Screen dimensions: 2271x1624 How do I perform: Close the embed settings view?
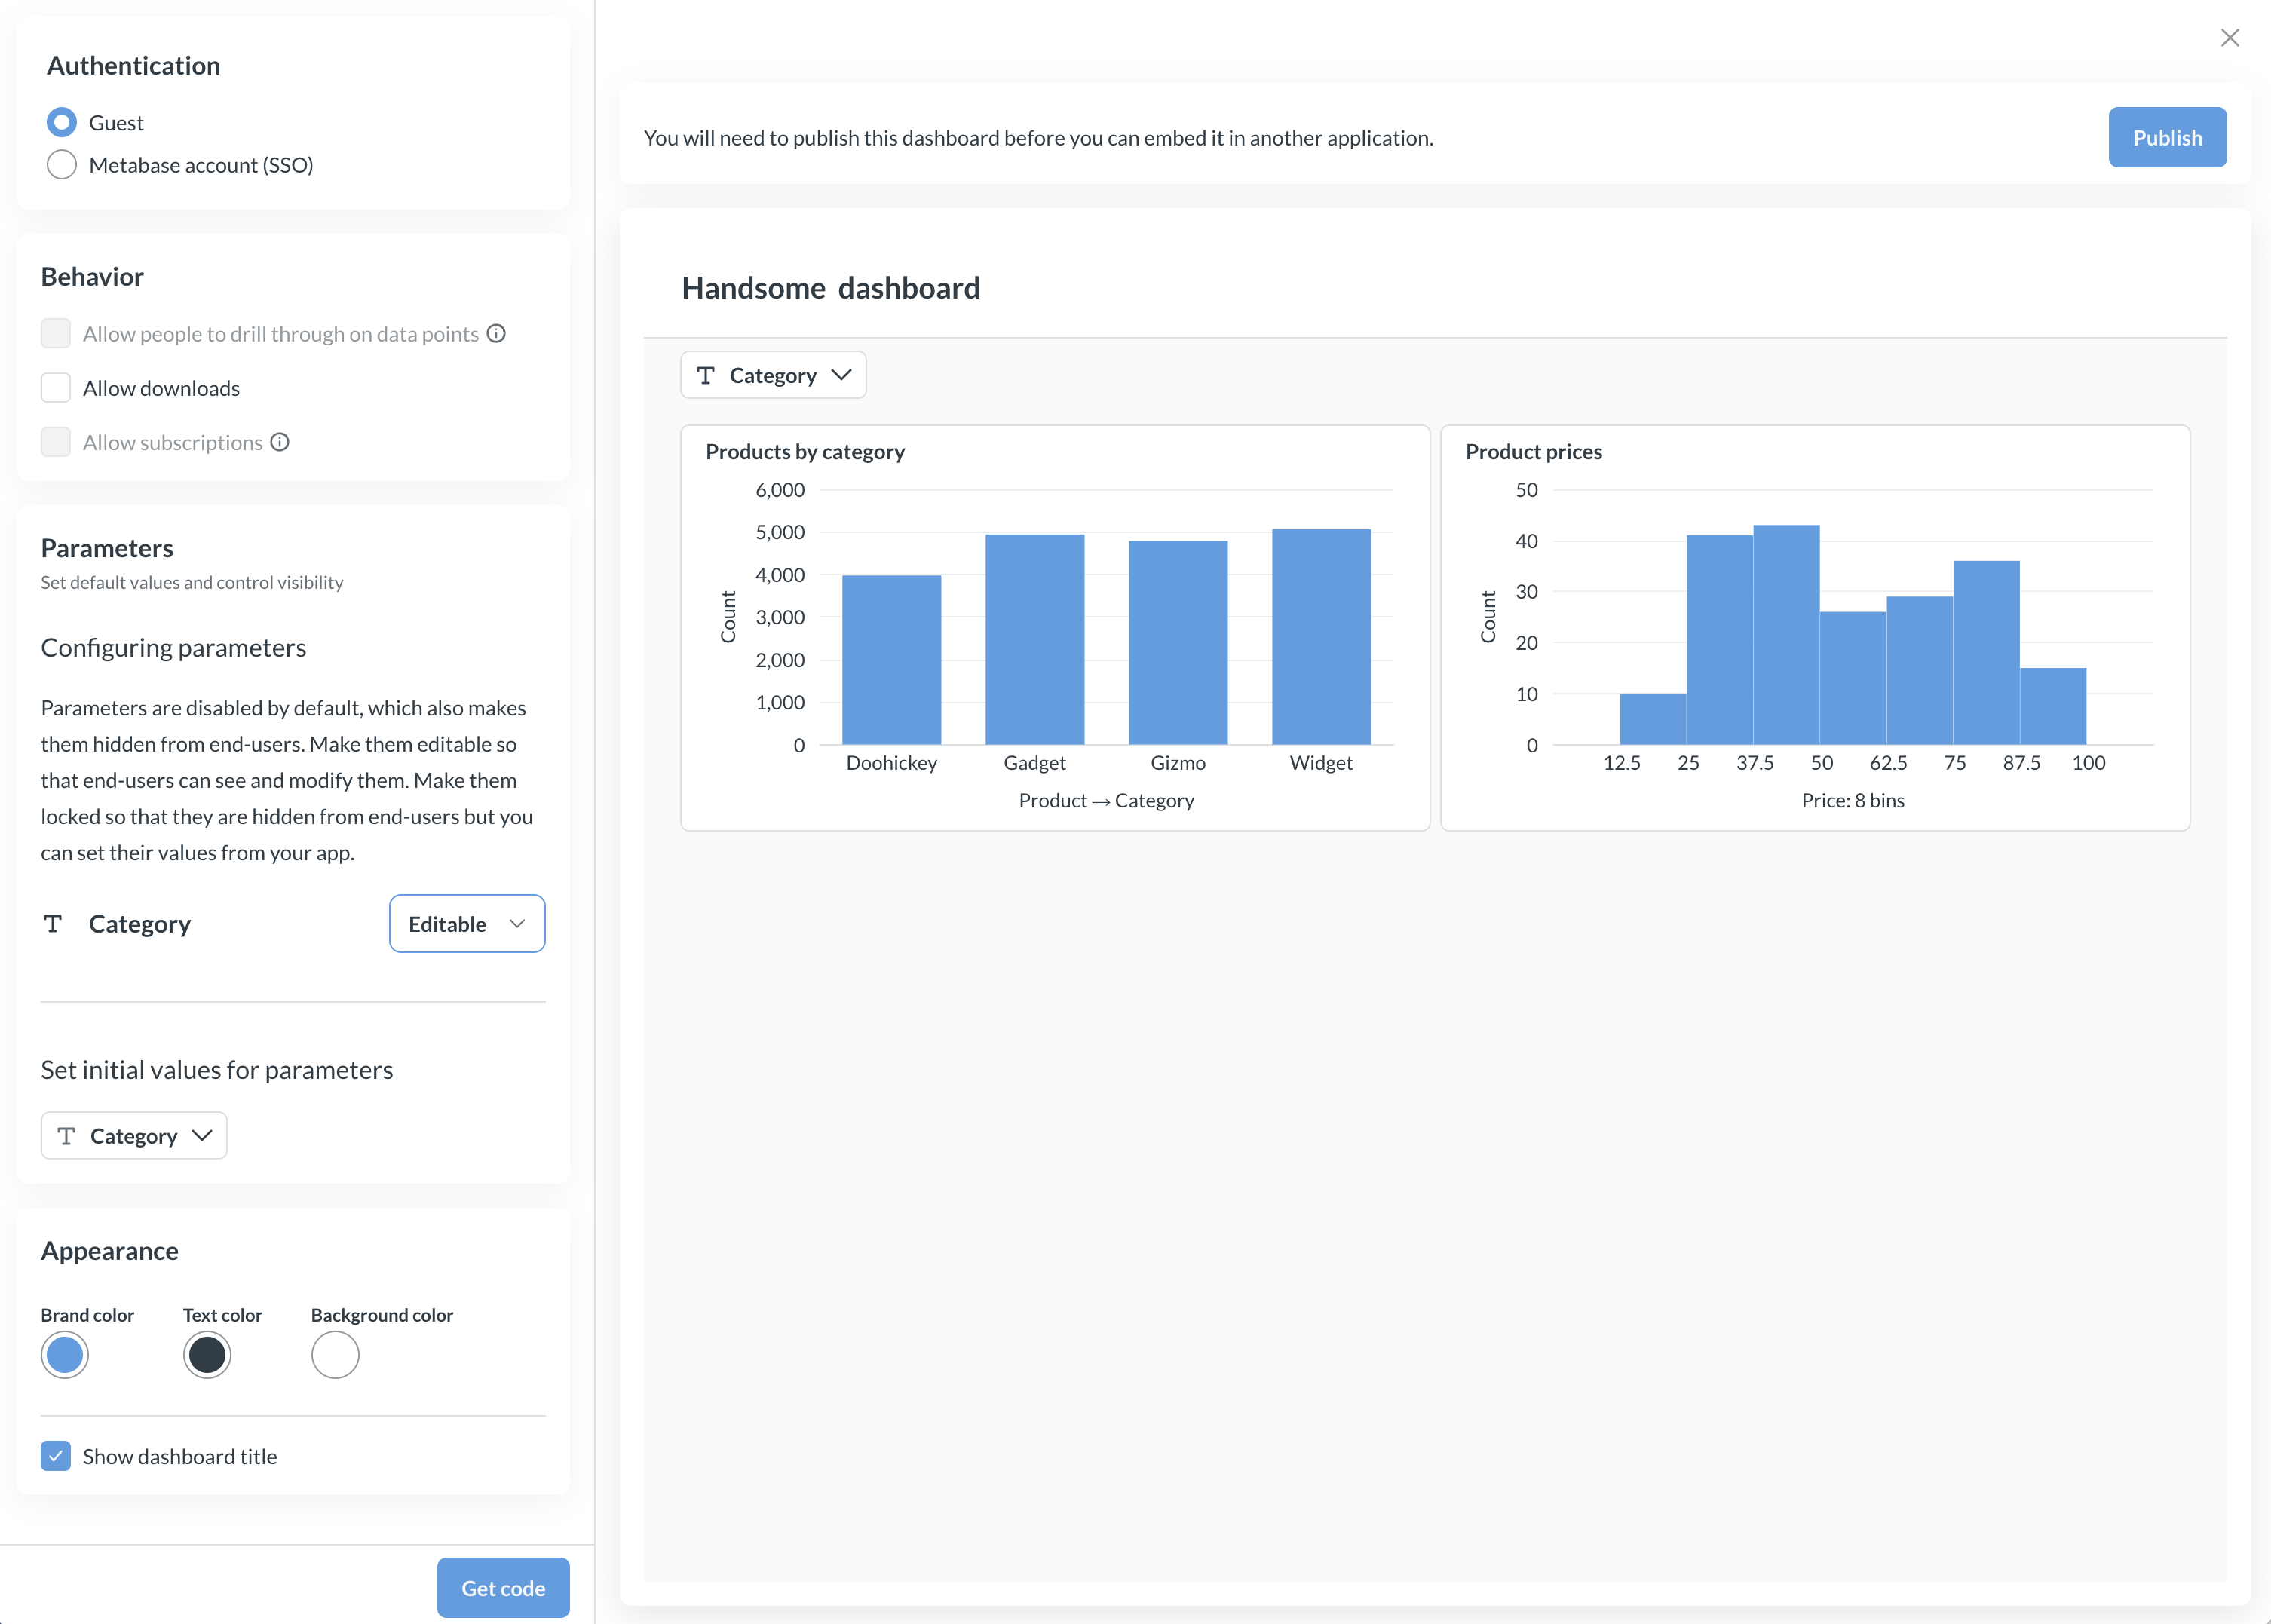2230,37
